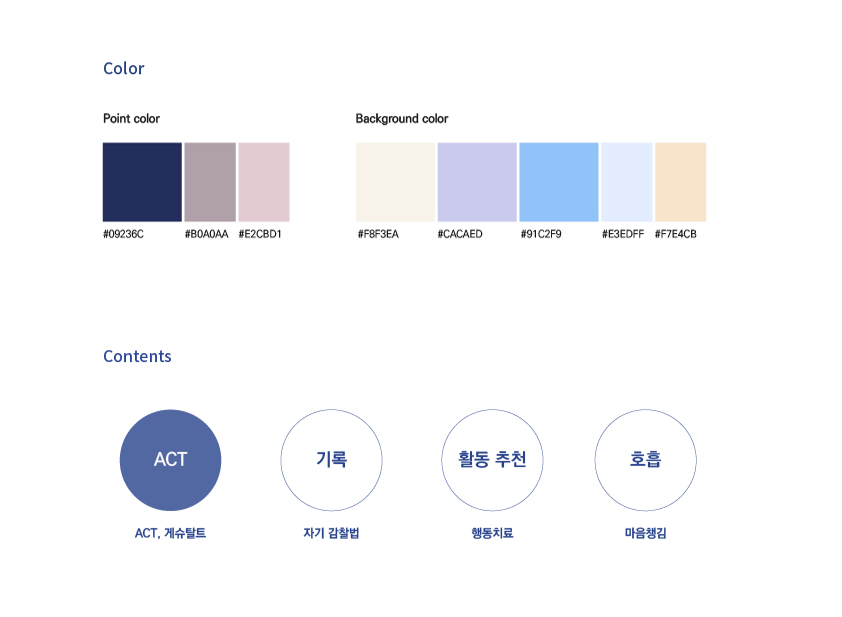Click the dark navy #09236C swatch
The height and width of the screenshot is (617, 842).
(142, 182)
